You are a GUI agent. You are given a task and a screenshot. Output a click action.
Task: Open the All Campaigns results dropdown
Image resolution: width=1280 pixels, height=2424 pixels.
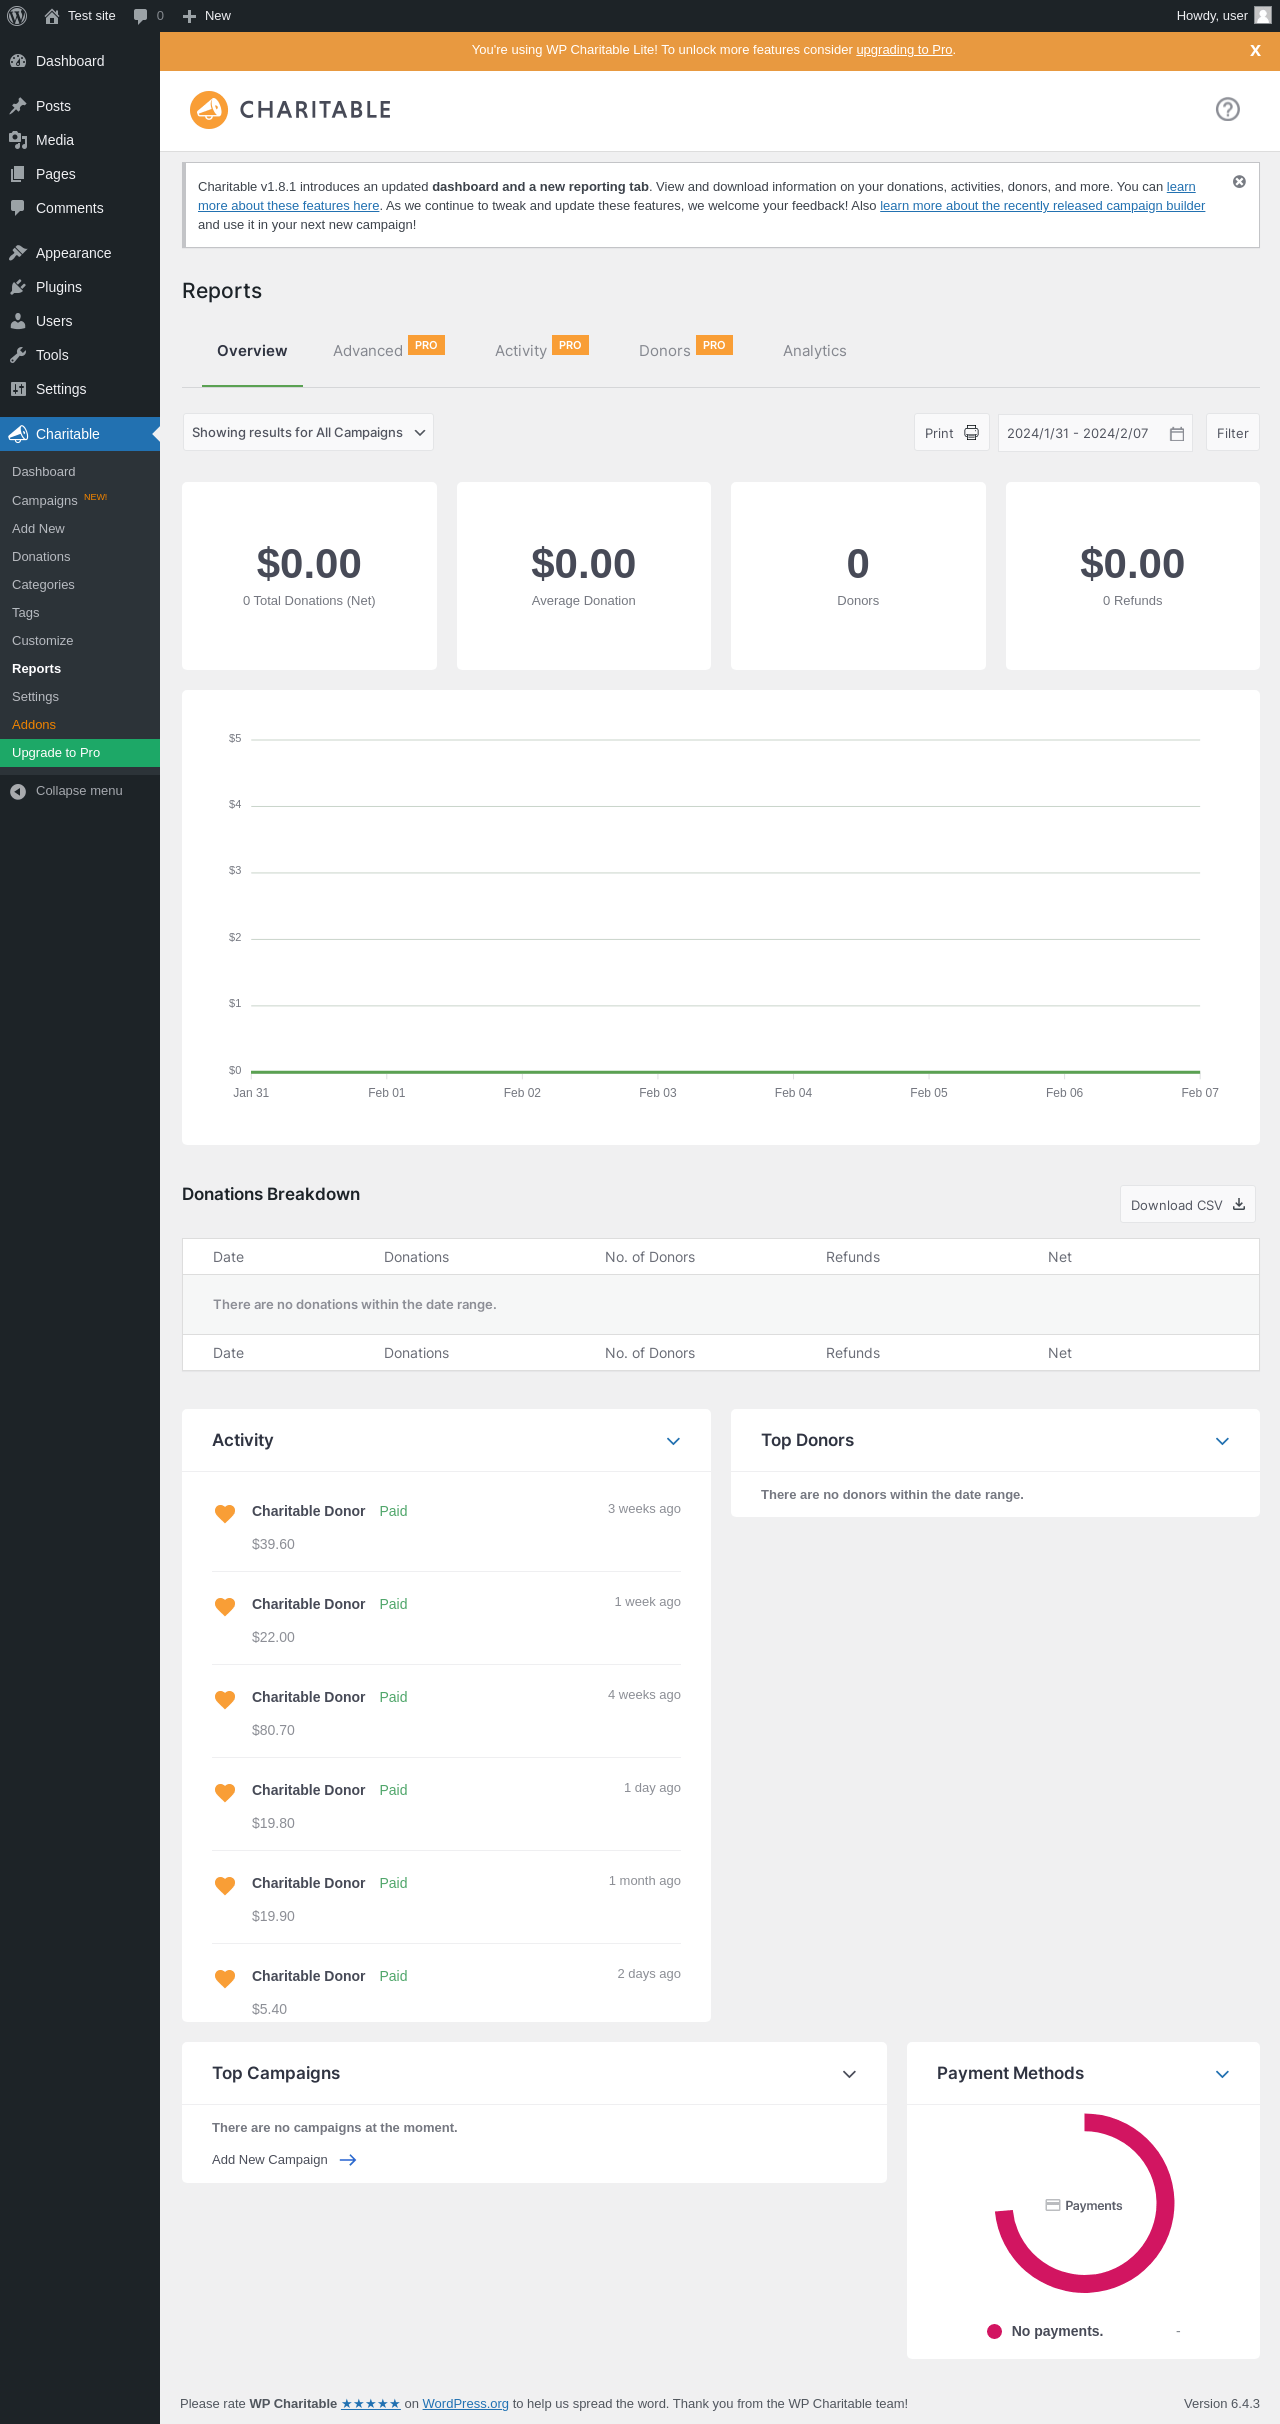pos(308,432)
